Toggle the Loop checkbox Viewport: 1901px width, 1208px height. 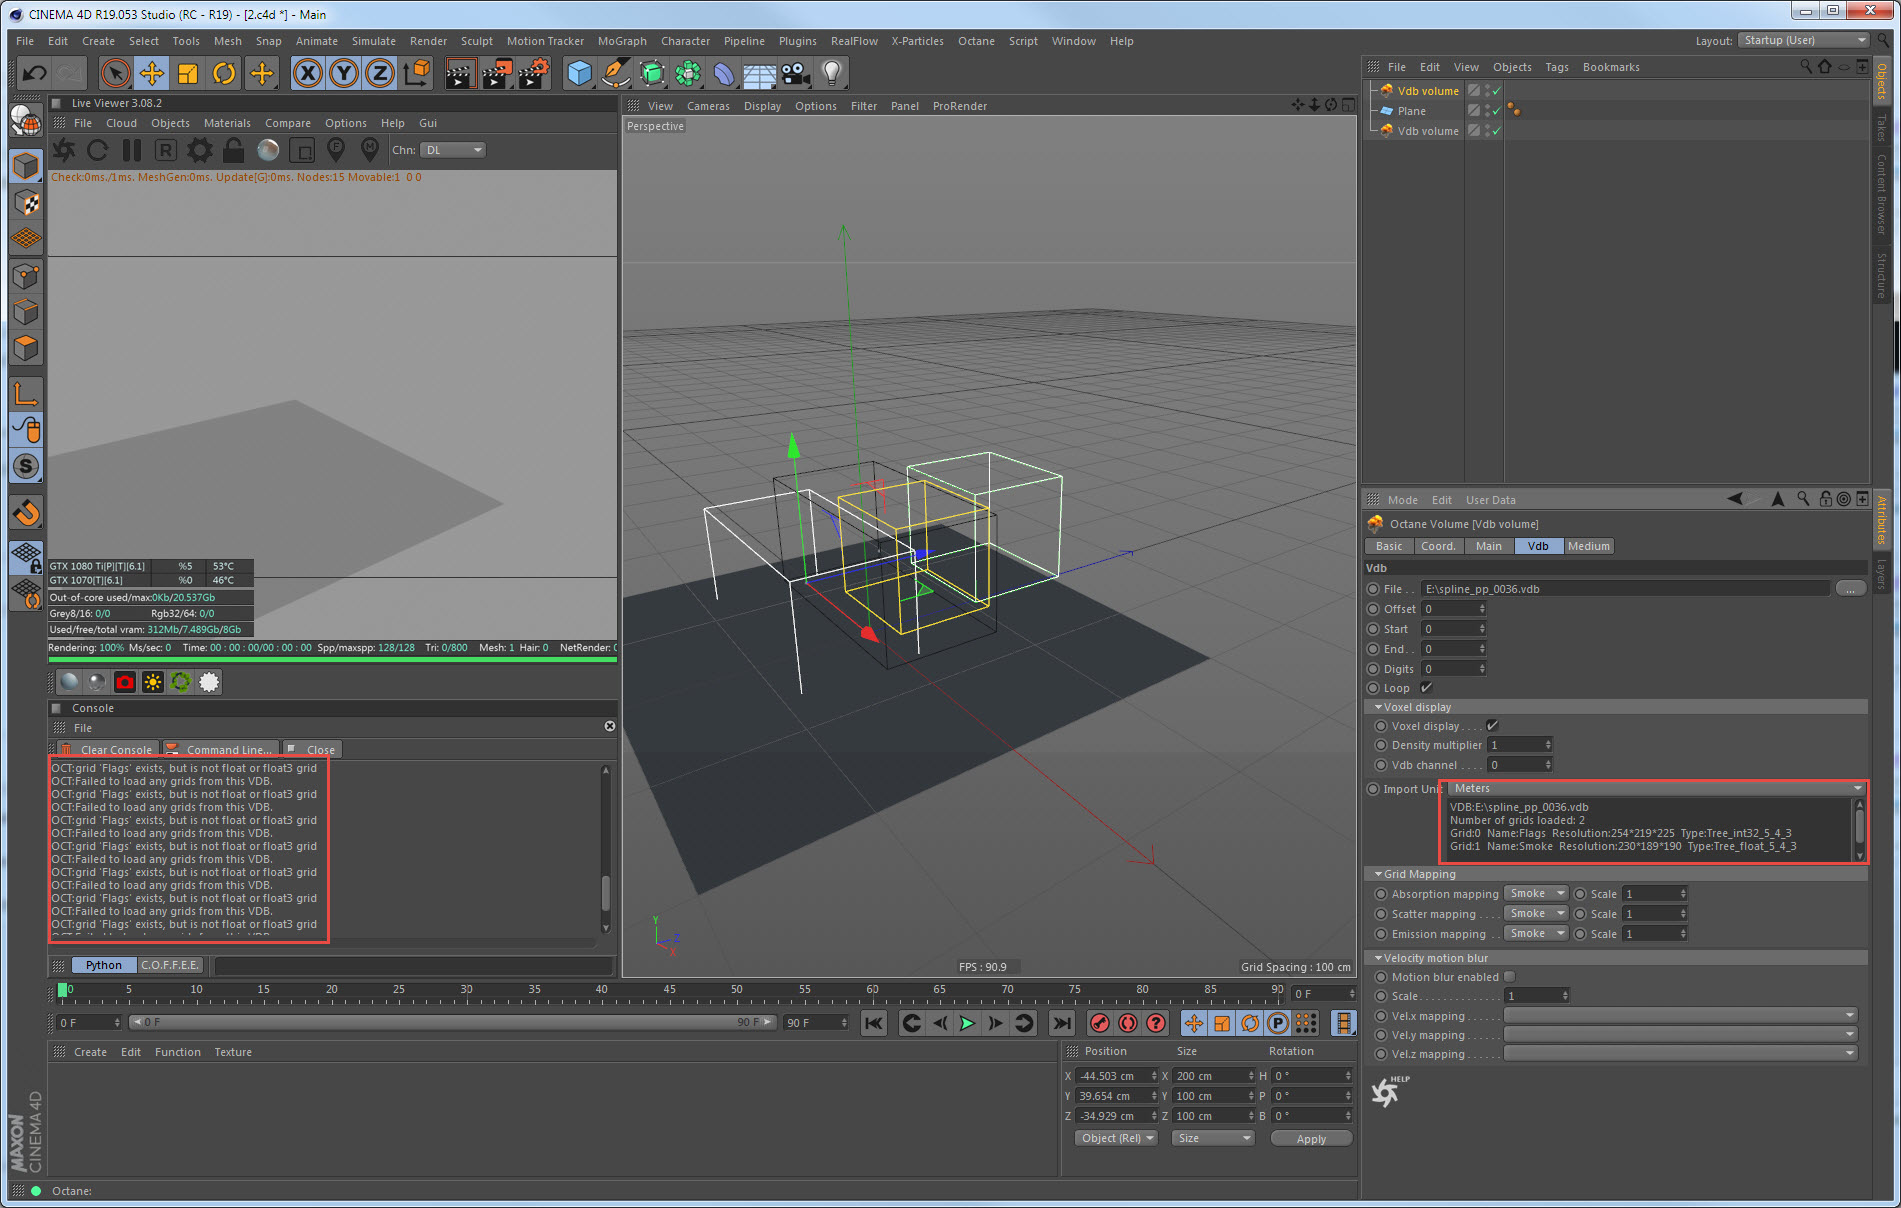pos(1427,688)
